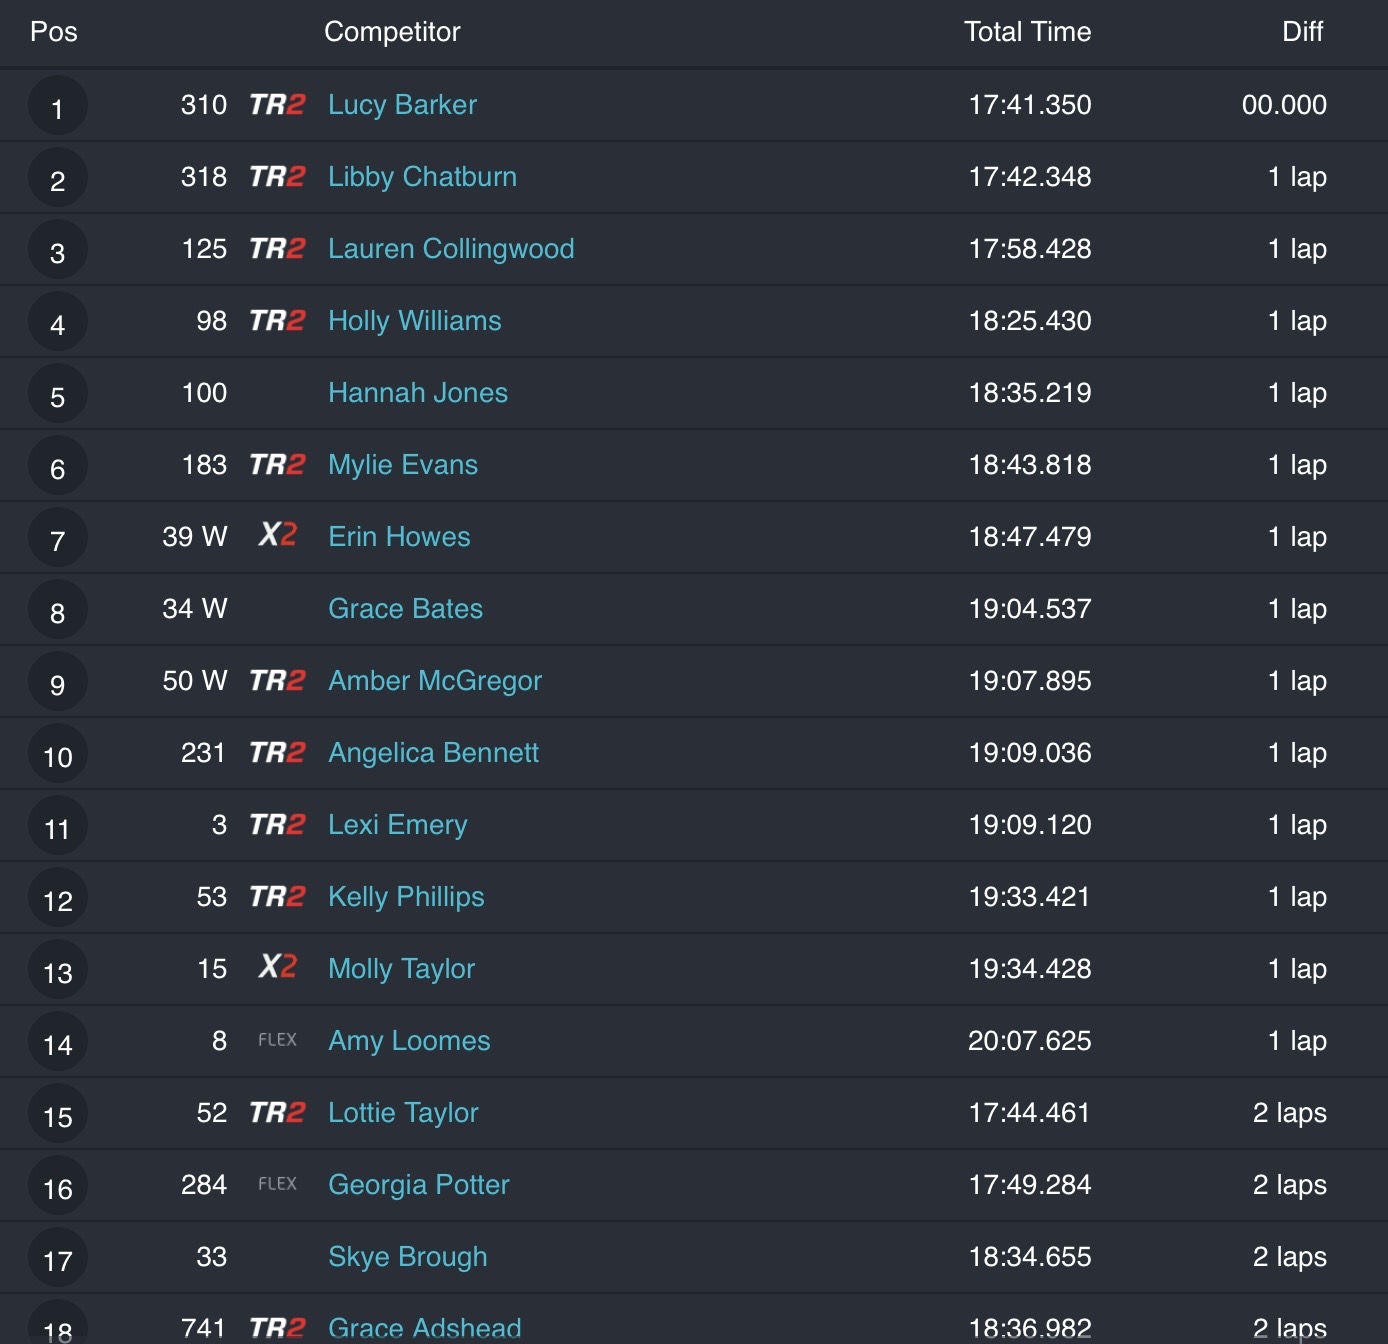The image size is (1388, 1344).
Task: Click Kelly Phillips total time 19:33.421
Action: click(x=1029, y=897)
